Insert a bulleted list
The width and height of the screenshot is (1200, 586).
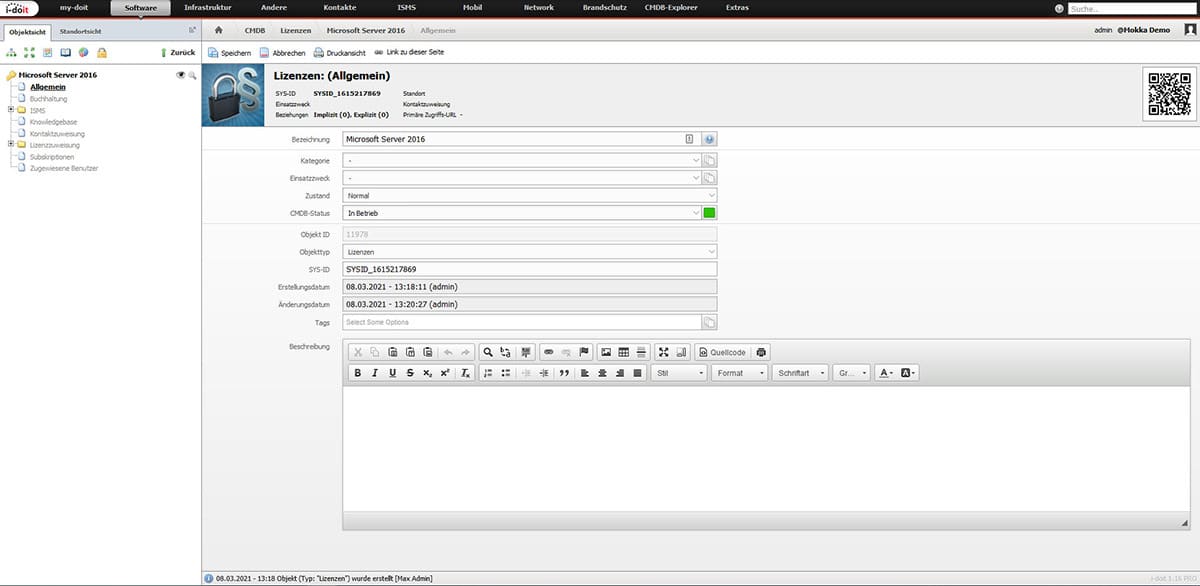click(x=506, y=373)
